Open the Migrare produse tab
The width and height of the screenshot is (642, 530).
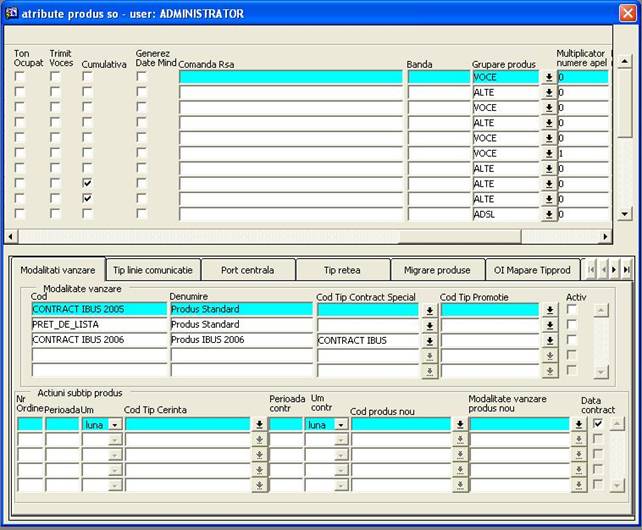(437, 270)
